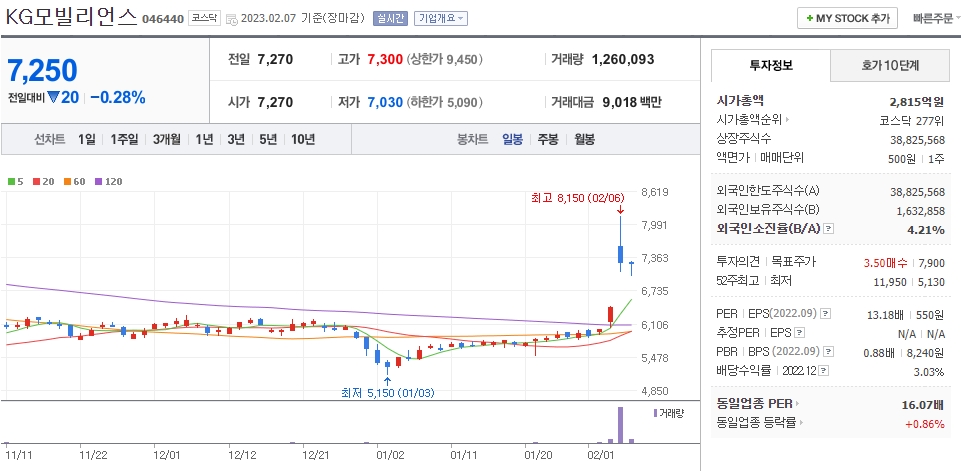Click the 외국인소진율 value 4.21%
Viewport: 961px width, 471px height.
926,229
